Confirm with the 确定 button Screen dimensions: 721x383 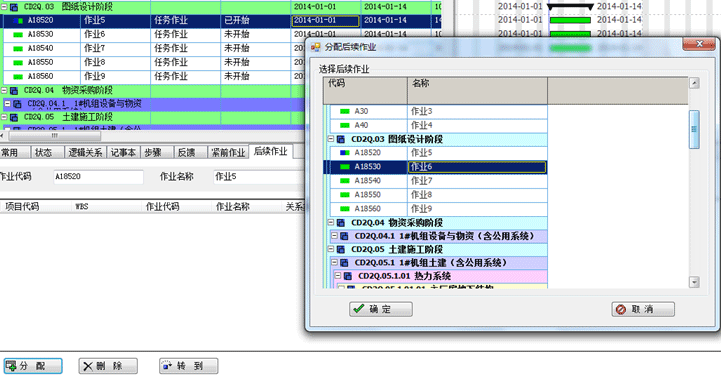point(381,309)
